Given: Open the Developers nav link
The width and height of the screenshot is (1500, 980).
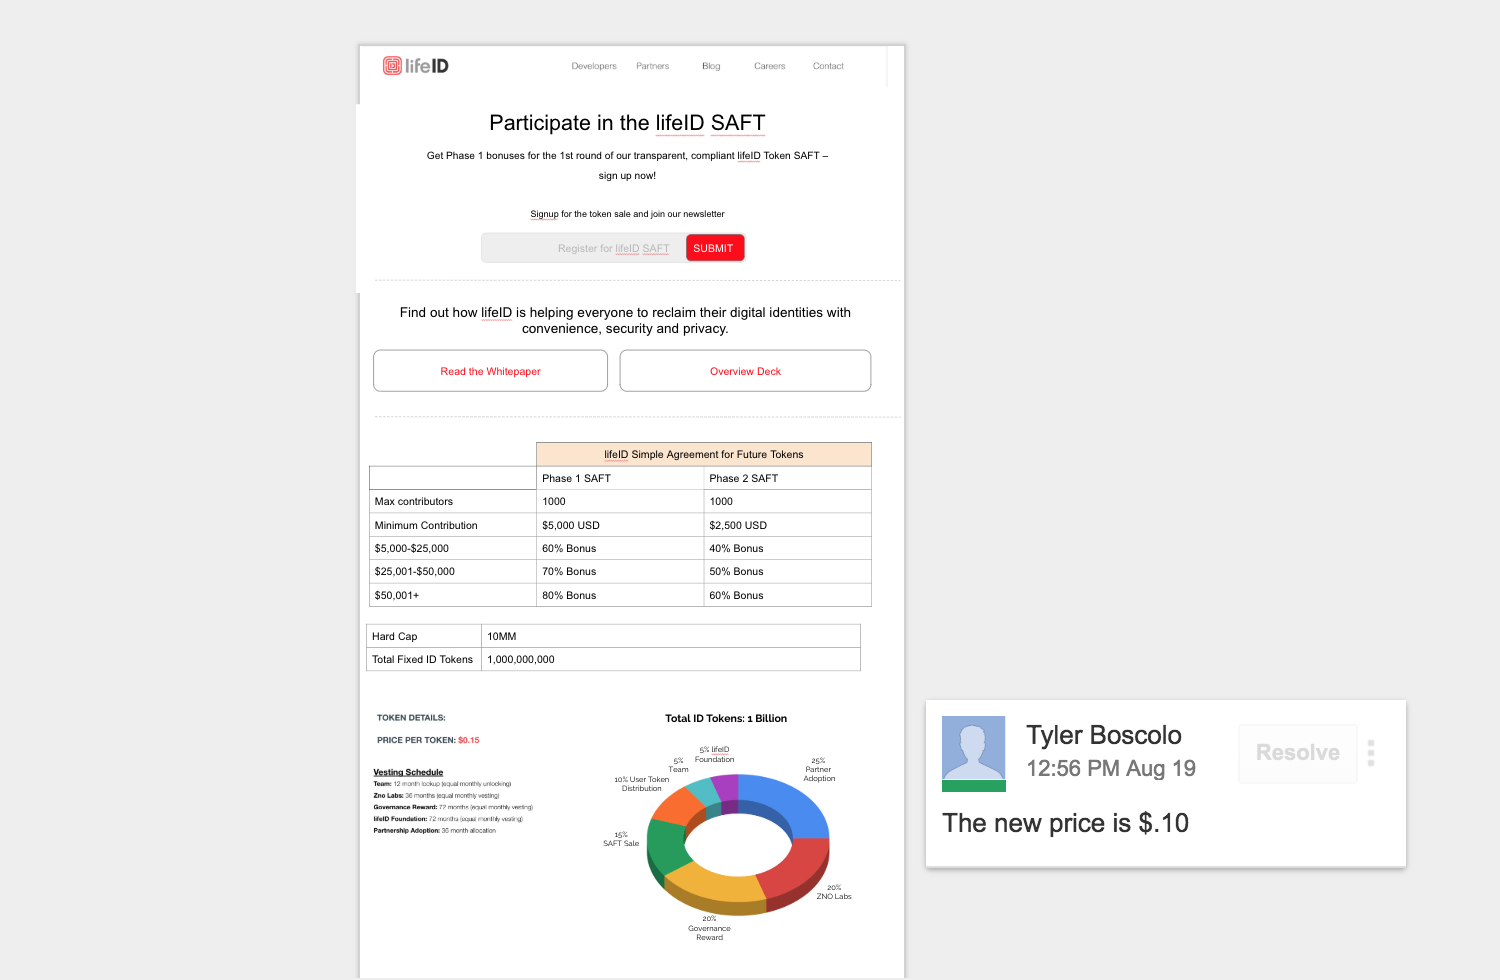Looking at the screenshot, I should tap(594, 66).
